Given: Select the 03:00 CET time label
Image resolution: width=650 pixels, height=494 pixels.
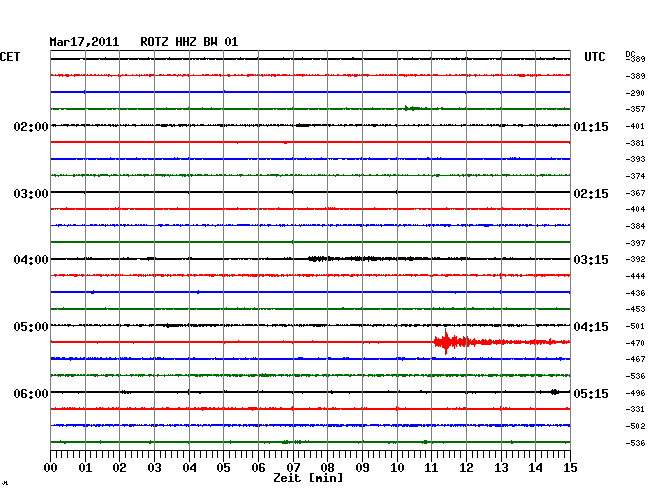Looking at the screenshot, I should (x=31, y=194).
